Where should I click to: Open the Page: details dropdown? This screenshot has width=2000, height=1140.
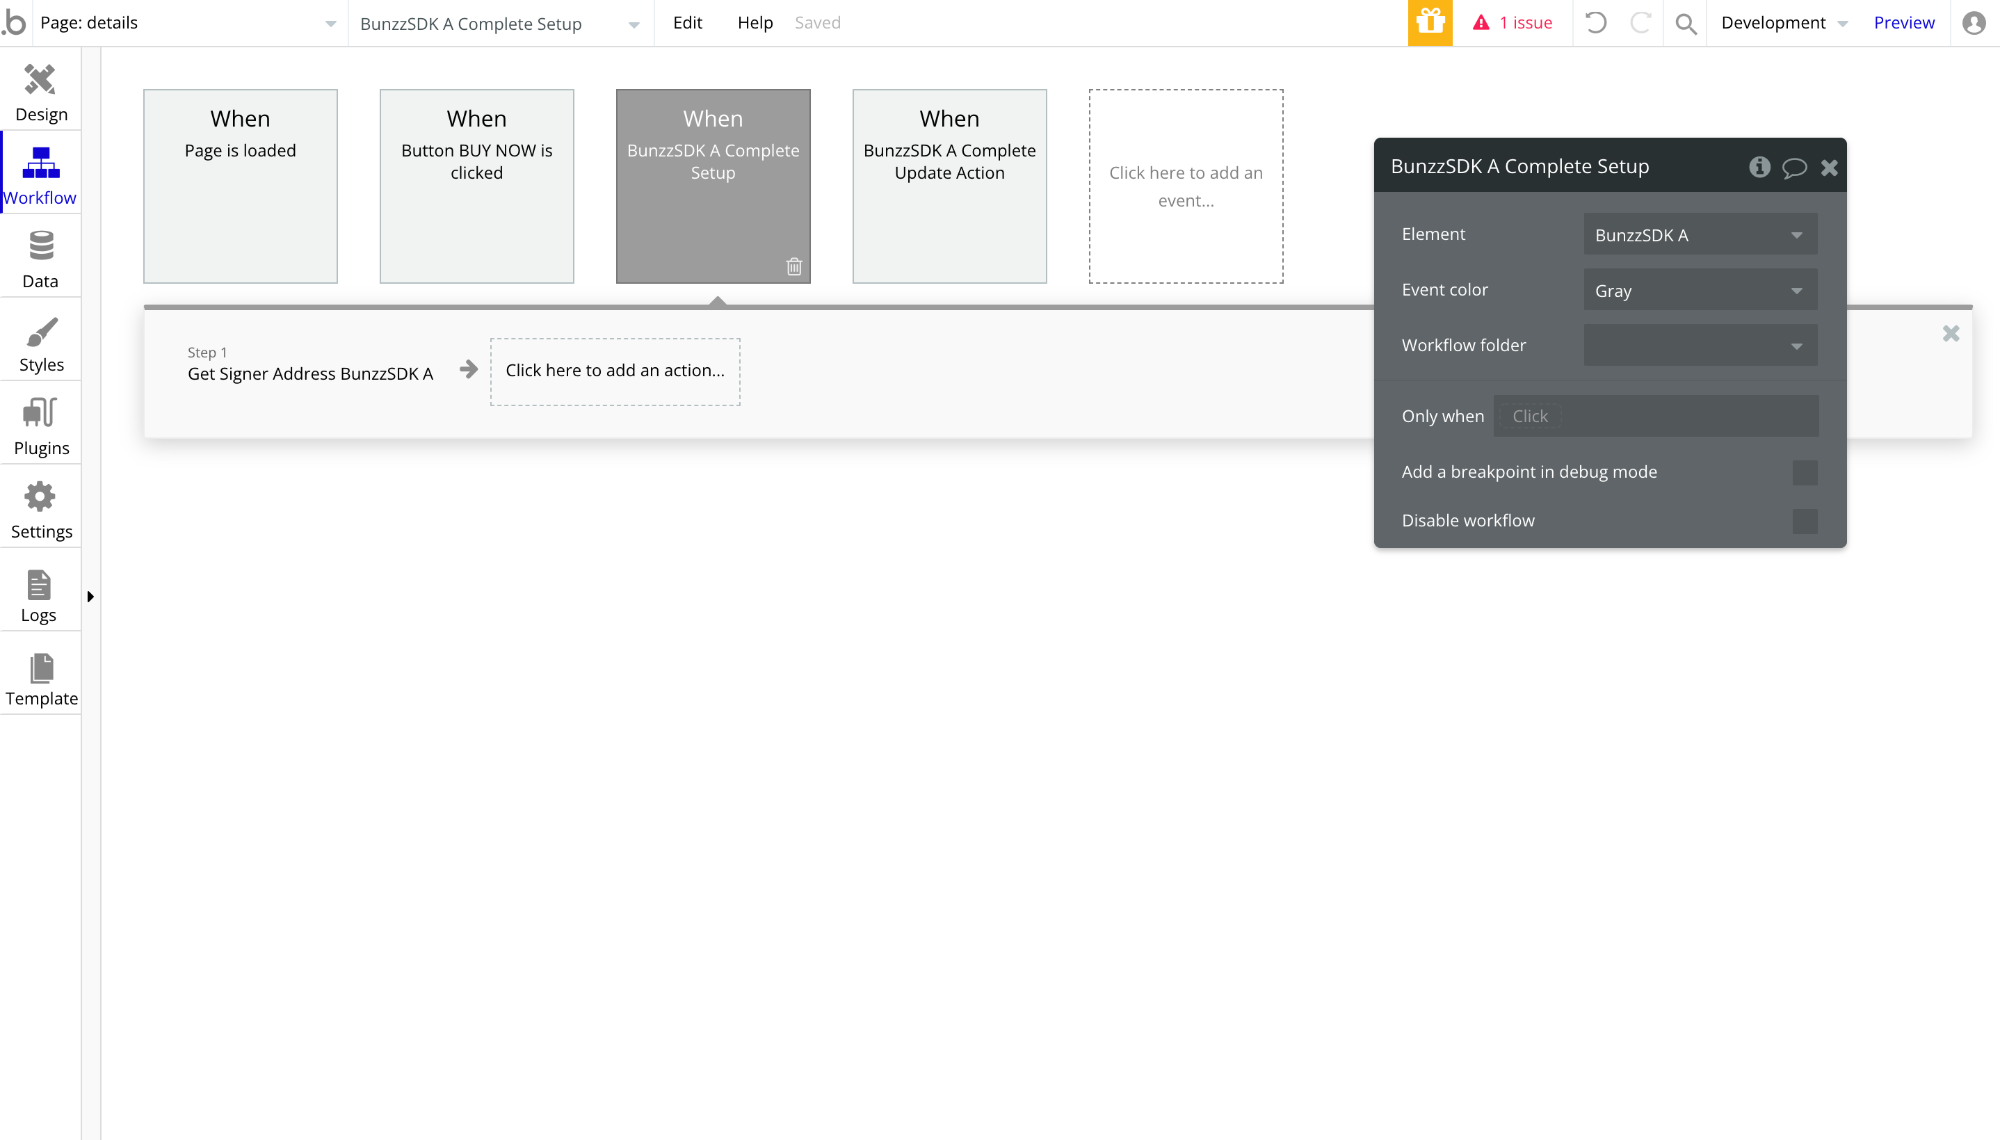[x=188, y=23]
